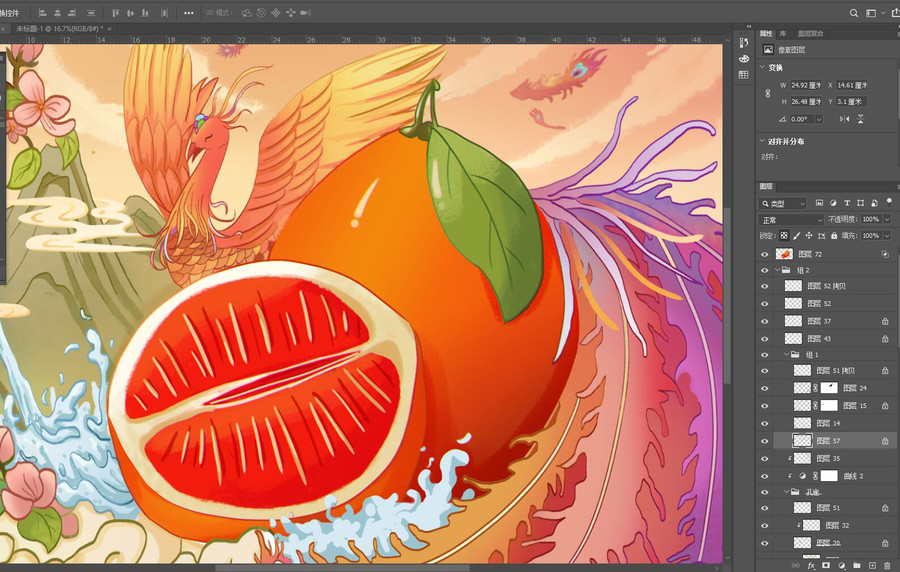Filter layers by adjustment layer kind
Viewport: 900px width, 572px height.
[x=833, y=203]
